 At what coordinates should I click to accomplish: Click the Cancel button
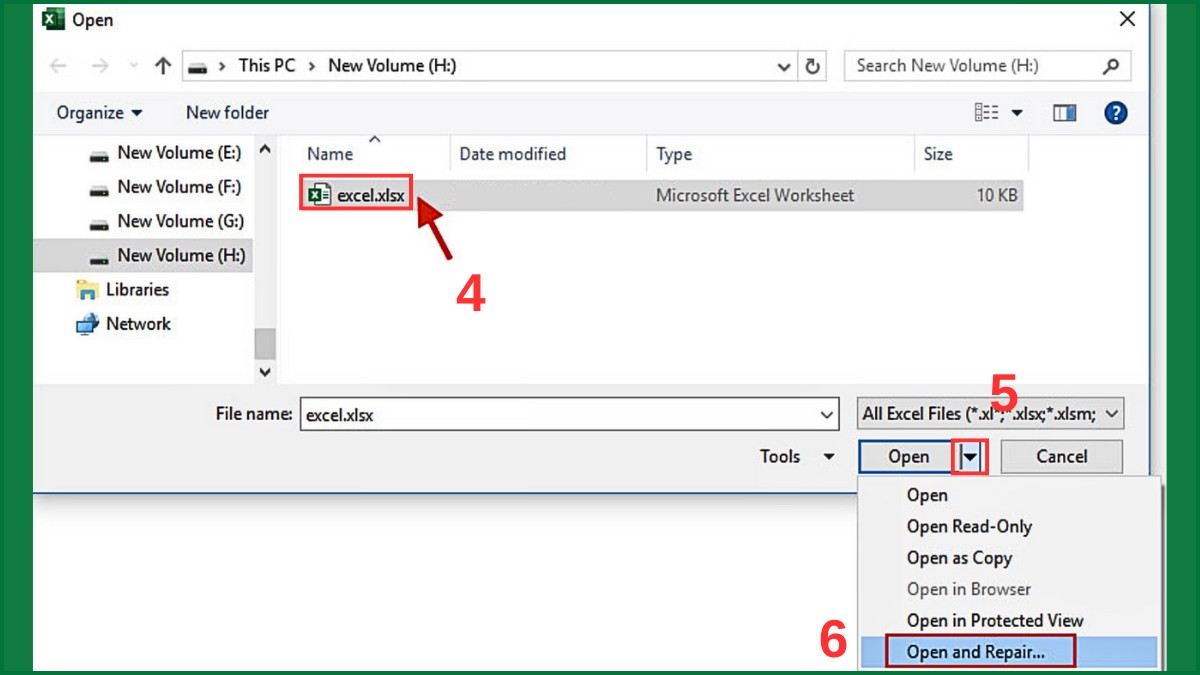[x=1061, y=456]
